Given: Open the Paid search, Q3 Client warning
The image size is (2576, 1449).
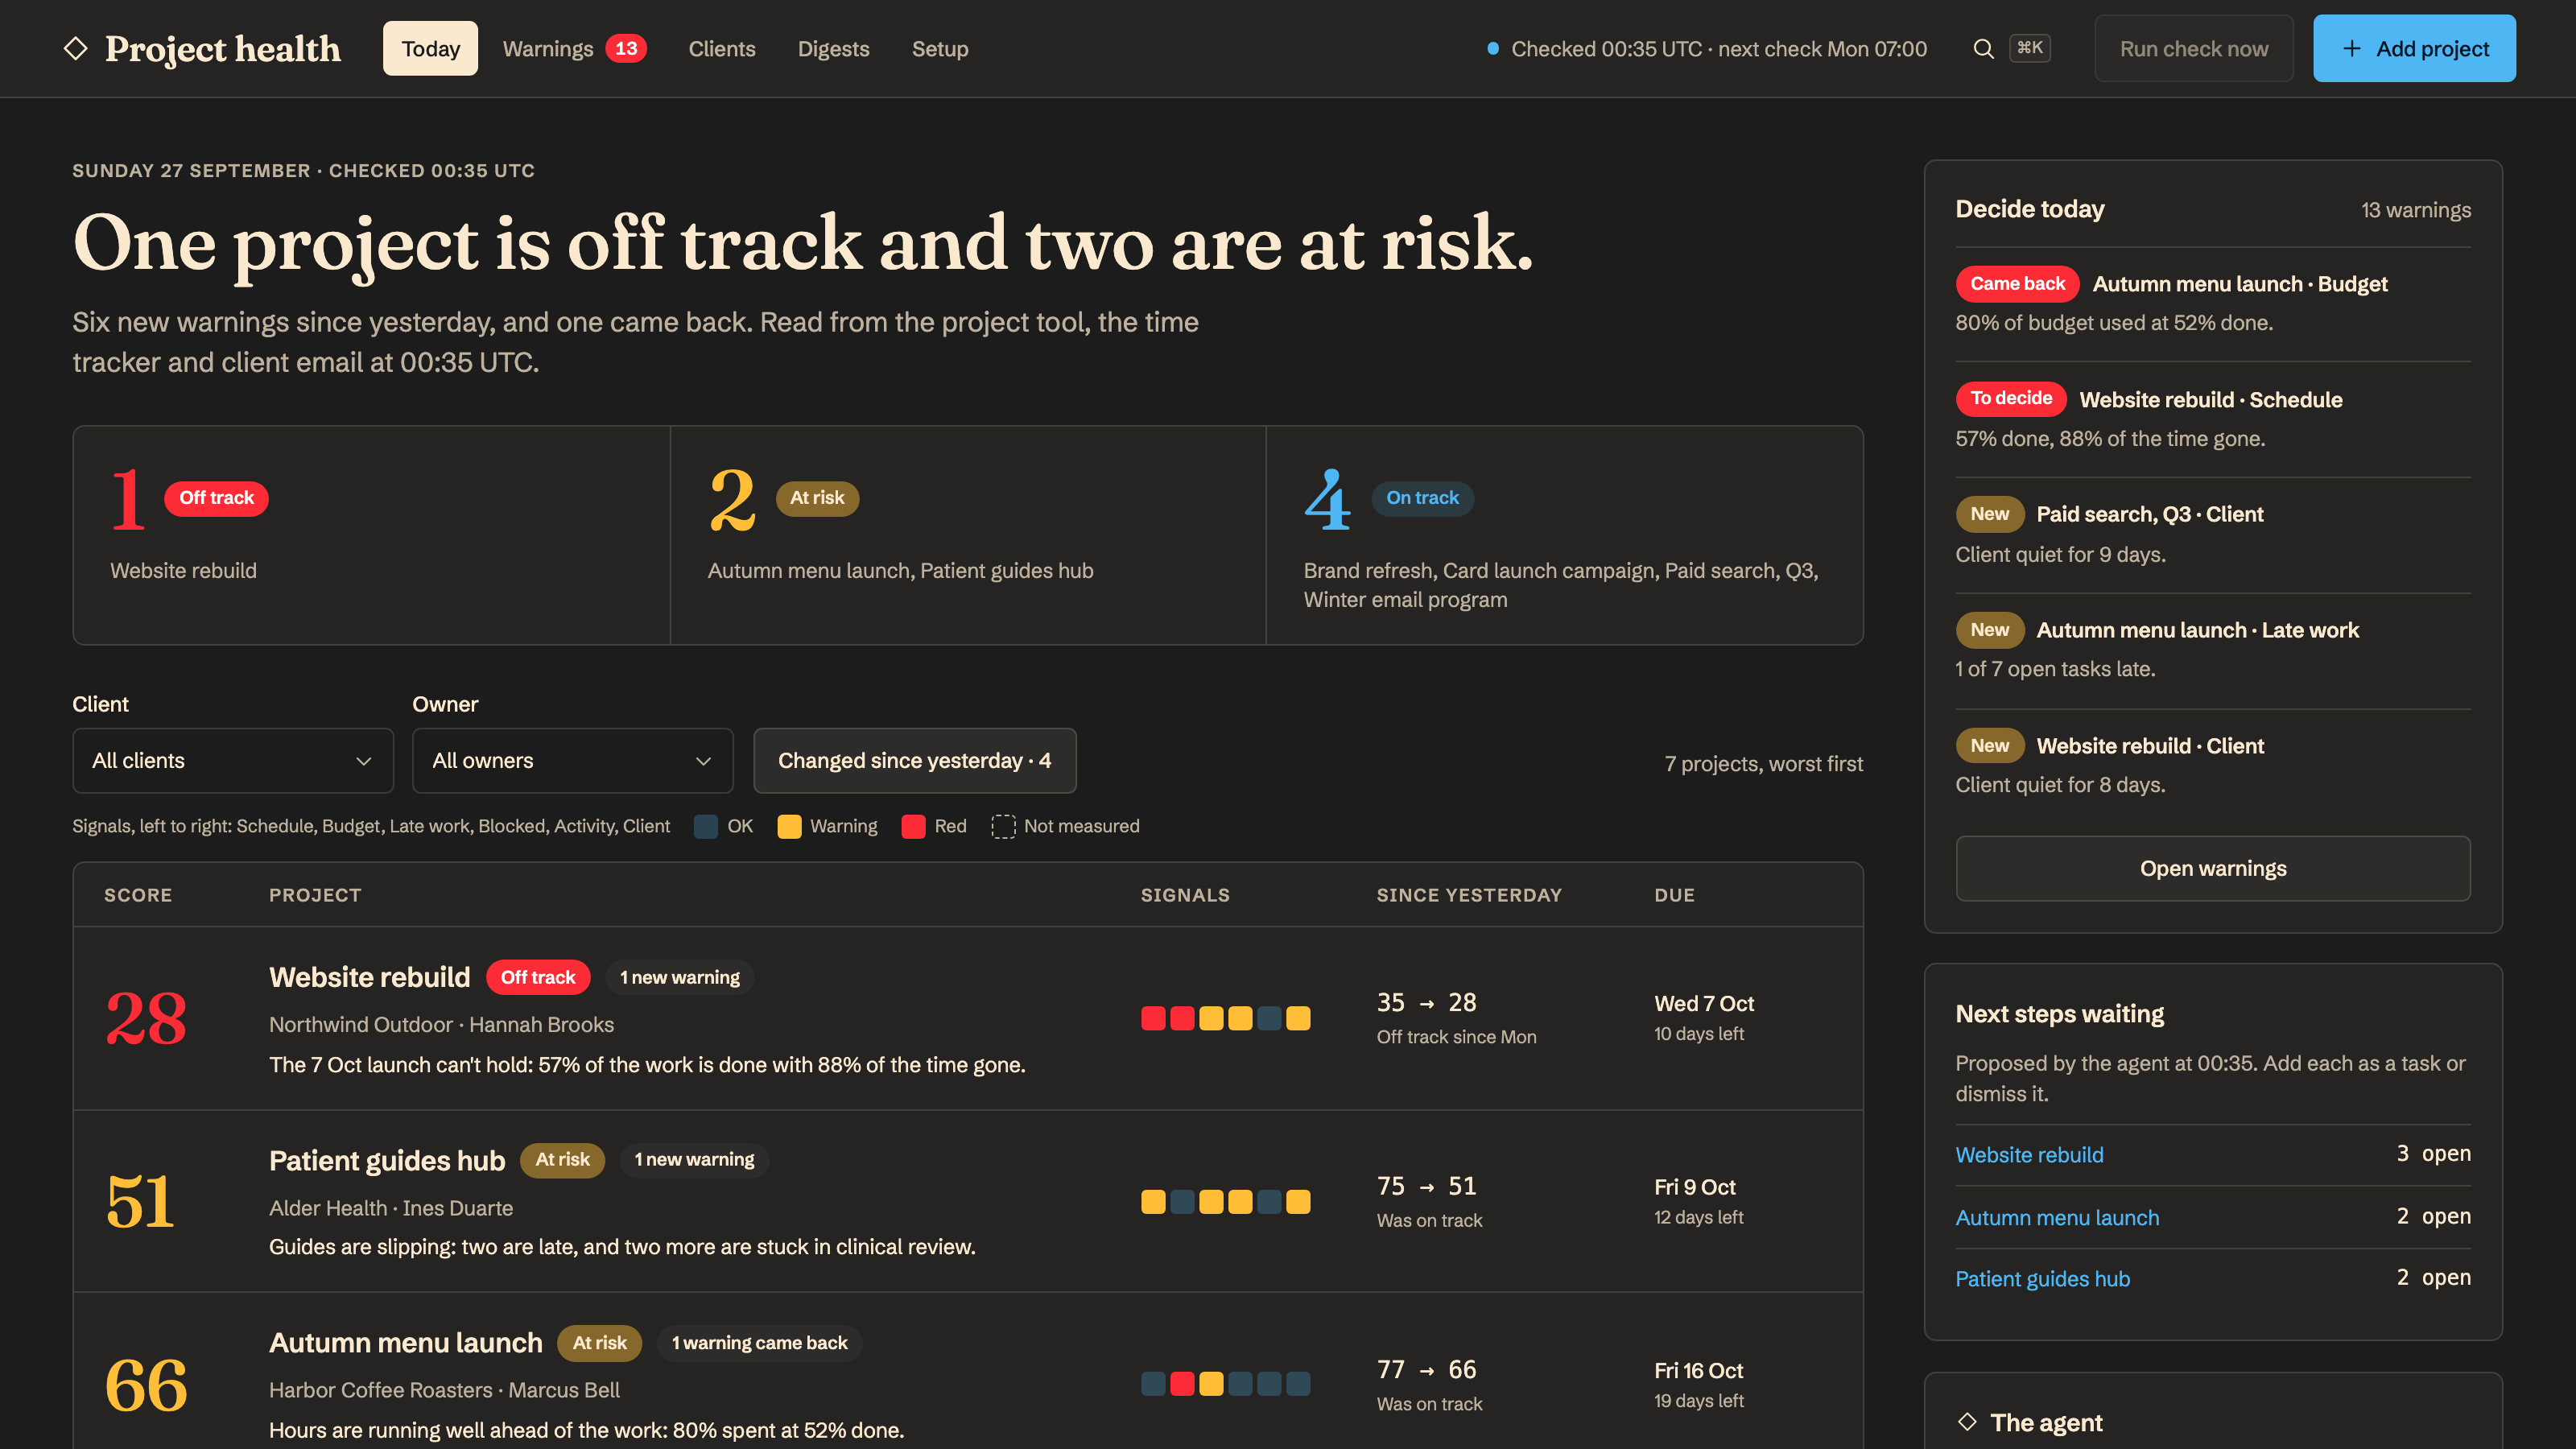Looking at the screenshot, I should [2212, 534].
